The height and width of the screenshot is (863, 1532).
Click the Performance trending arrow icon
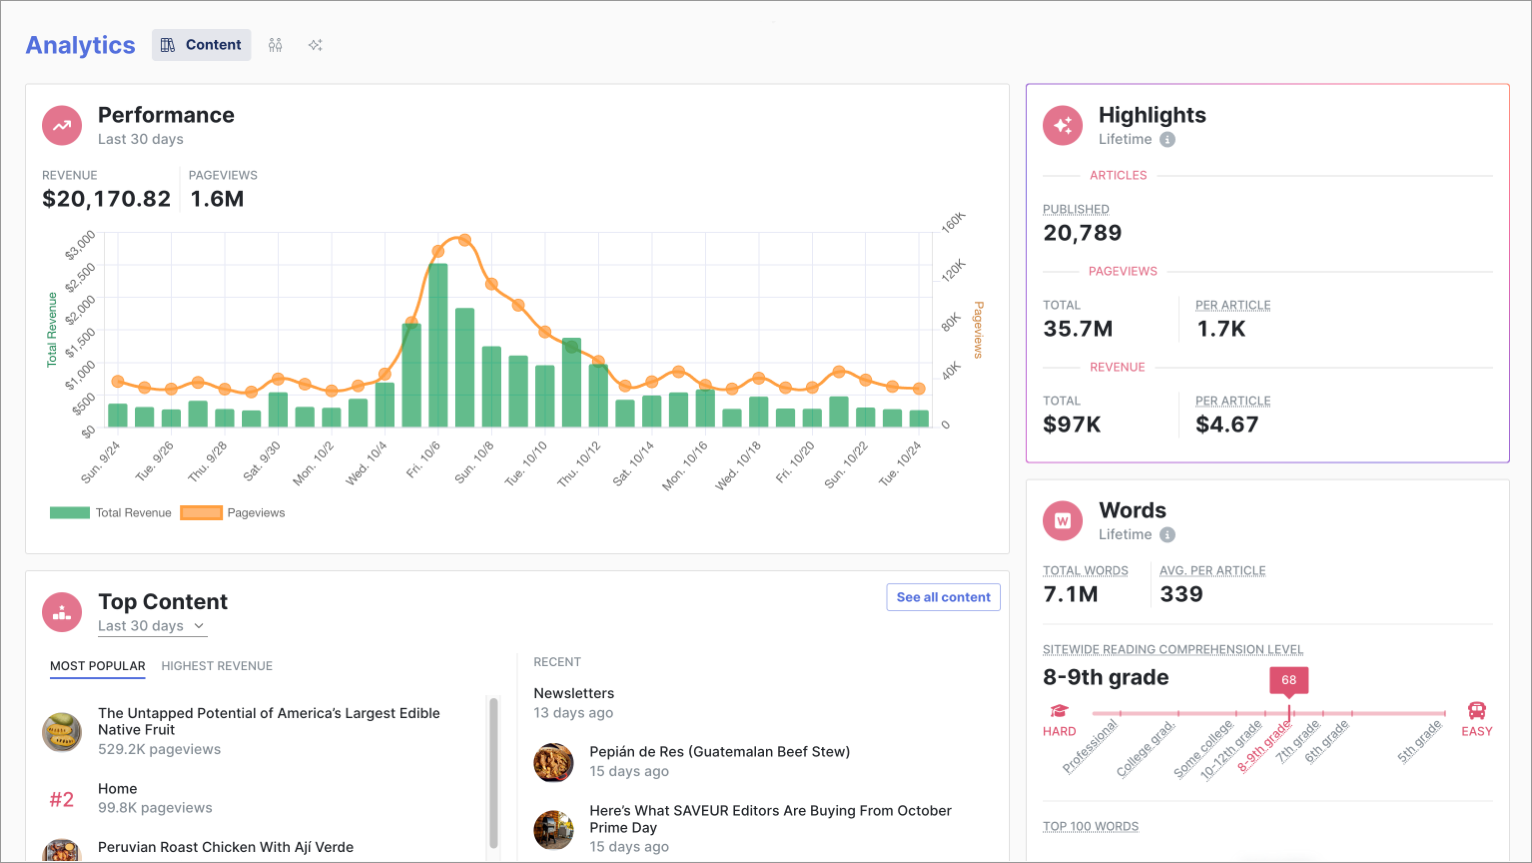pyautogui.click(x=62, y=126)
